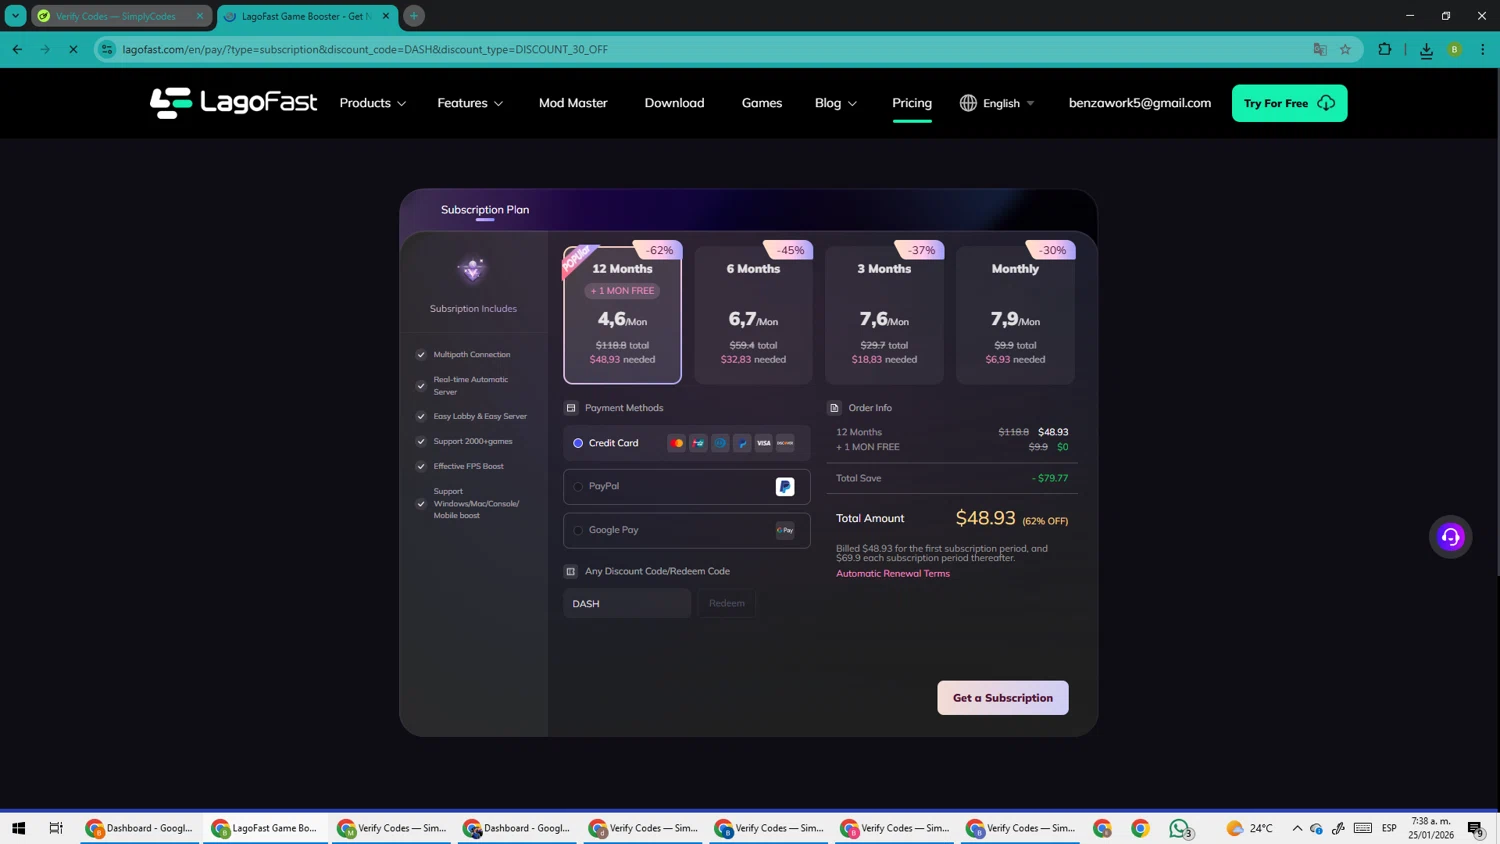
Task: Select Credit Card payment method
Action: [686, 443]
